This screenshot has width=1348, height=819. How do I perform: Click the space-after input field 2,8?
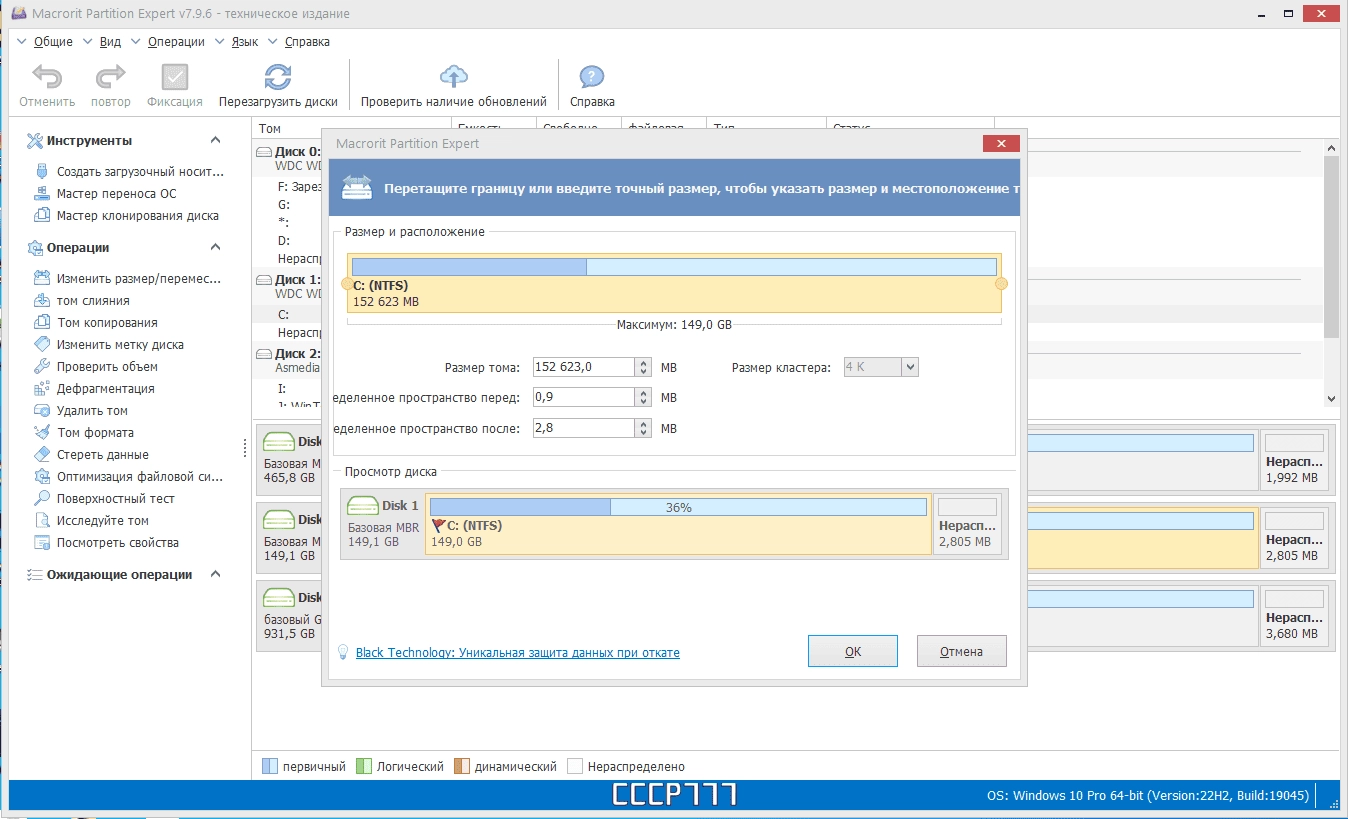tap(583, 428)
